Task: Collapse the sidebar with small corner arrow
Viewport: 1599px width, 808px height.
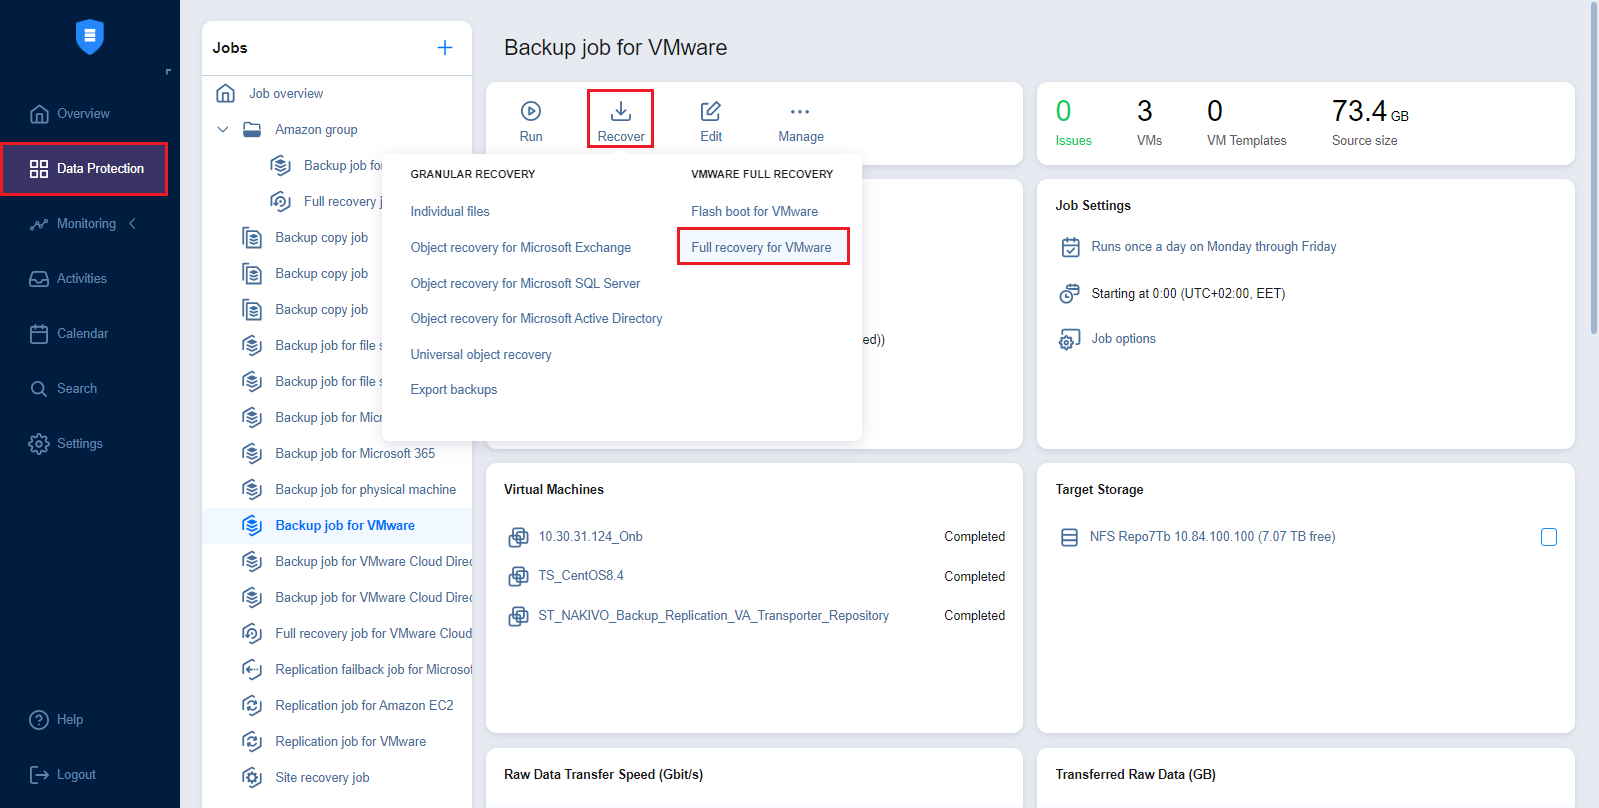Action: (168, 71)
